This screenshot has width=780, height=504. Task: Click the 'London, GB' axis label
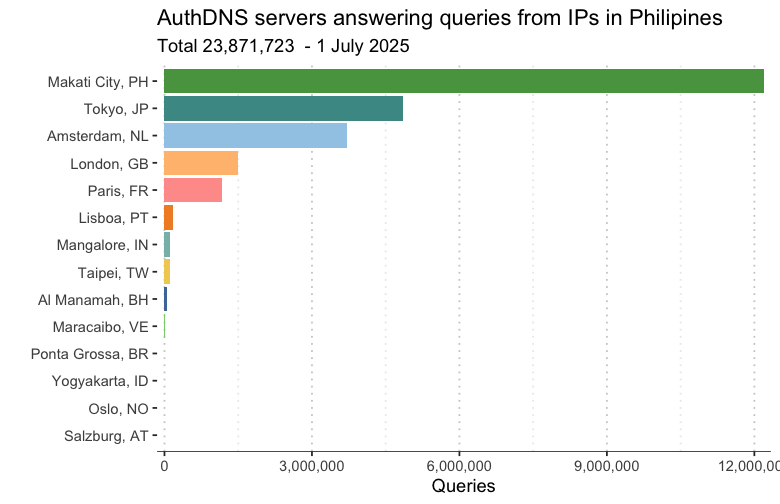(x=109, y=164)
